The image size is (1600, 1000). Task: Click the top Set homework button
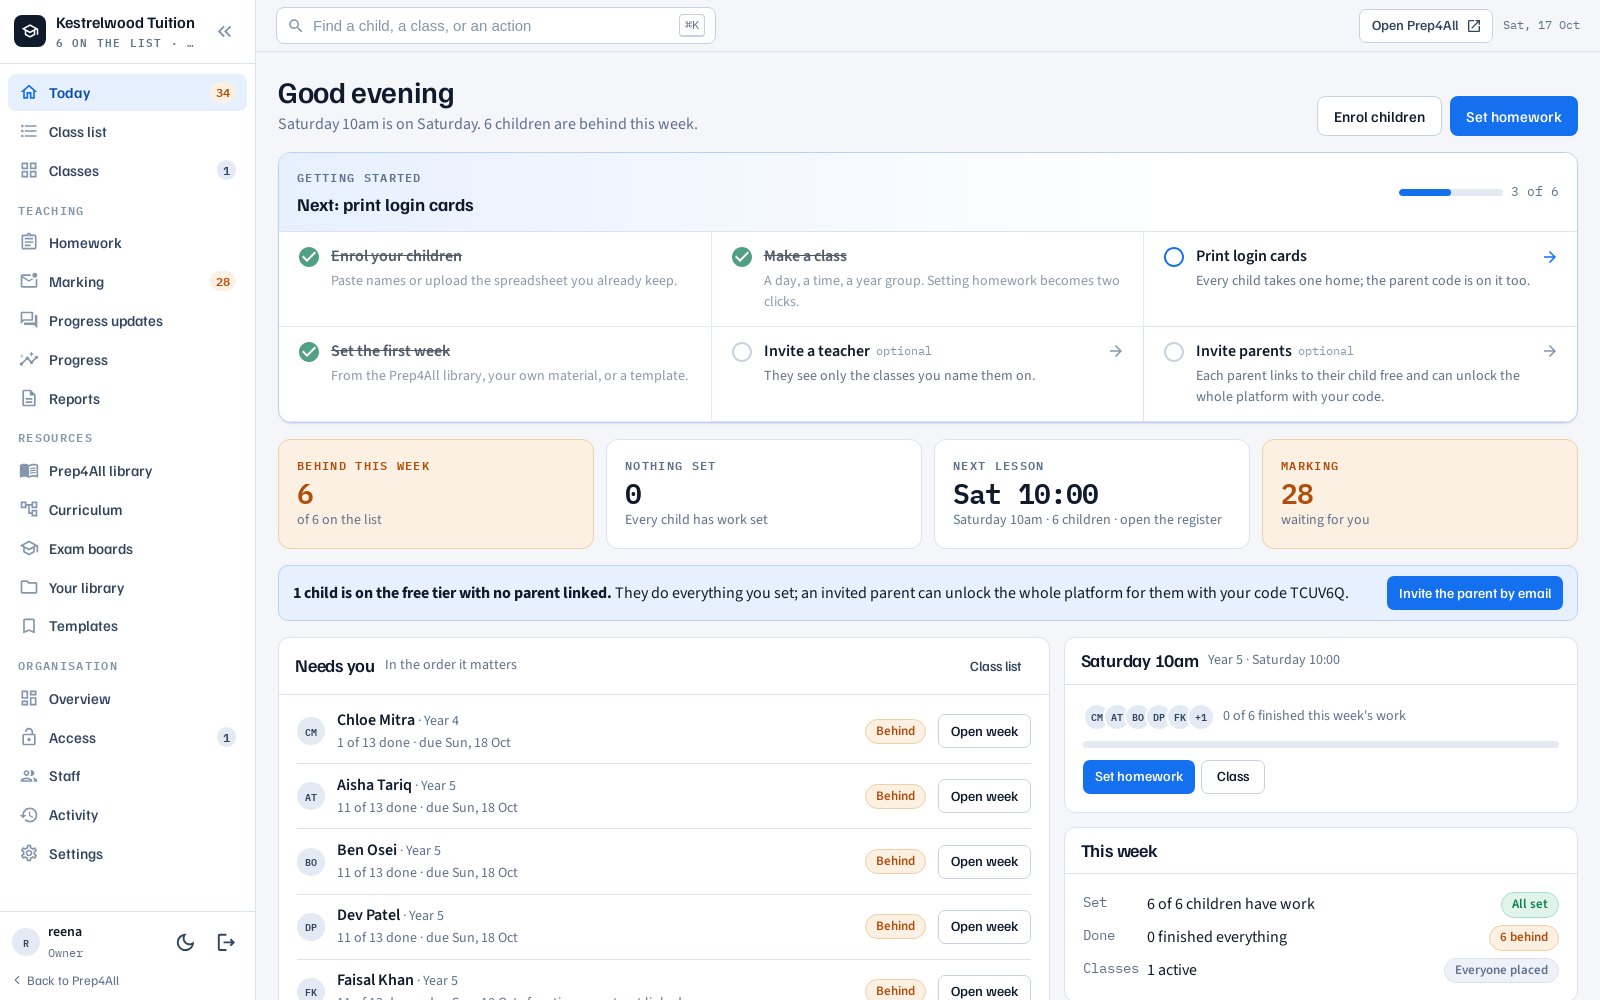point(1513,116)
